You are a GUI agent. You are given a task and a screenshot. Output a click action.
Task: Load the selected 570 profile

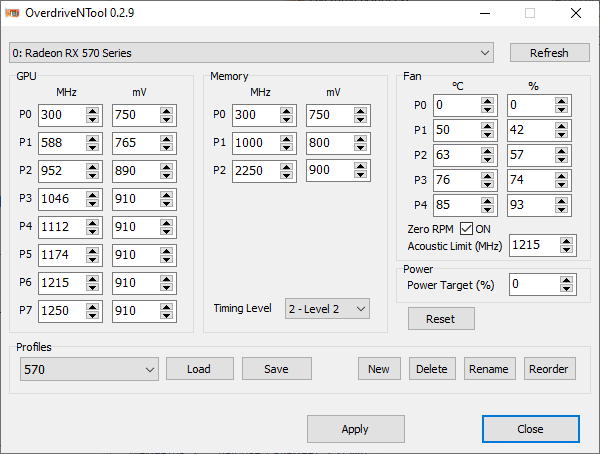(x=200, y=369)
